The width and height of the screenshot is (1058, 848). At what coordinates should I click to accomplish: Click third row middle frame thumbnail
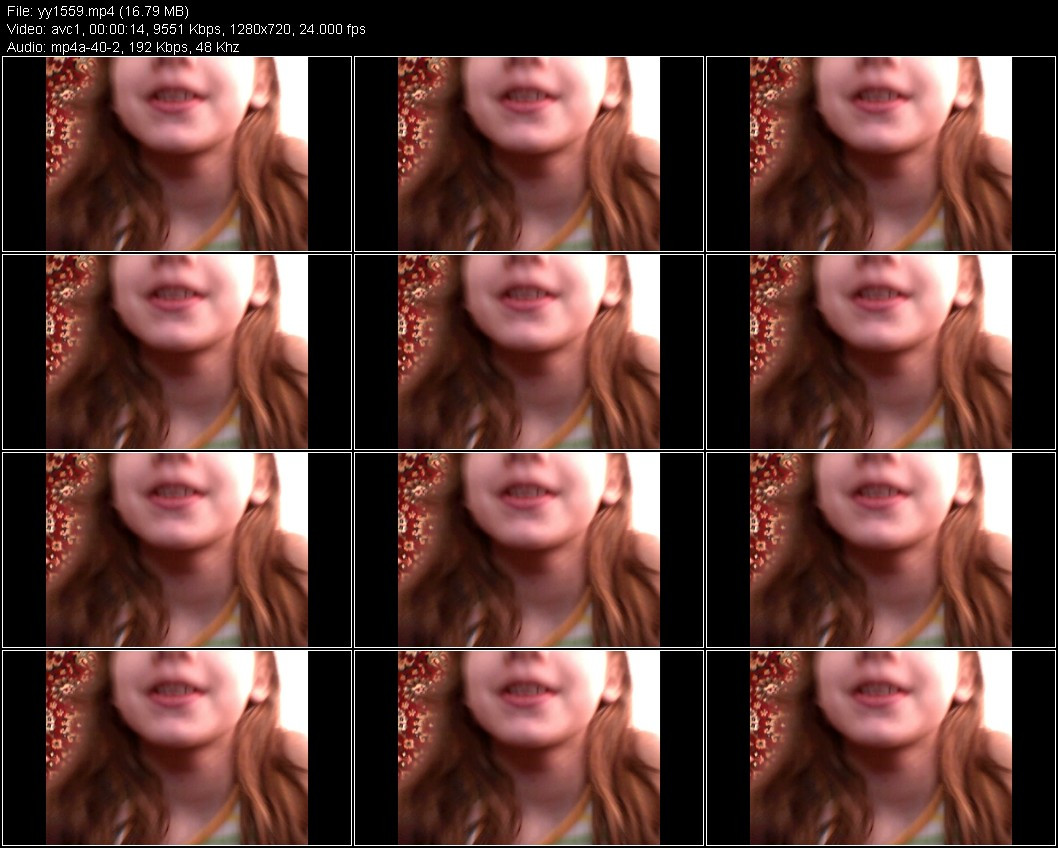tap(529, 549)
